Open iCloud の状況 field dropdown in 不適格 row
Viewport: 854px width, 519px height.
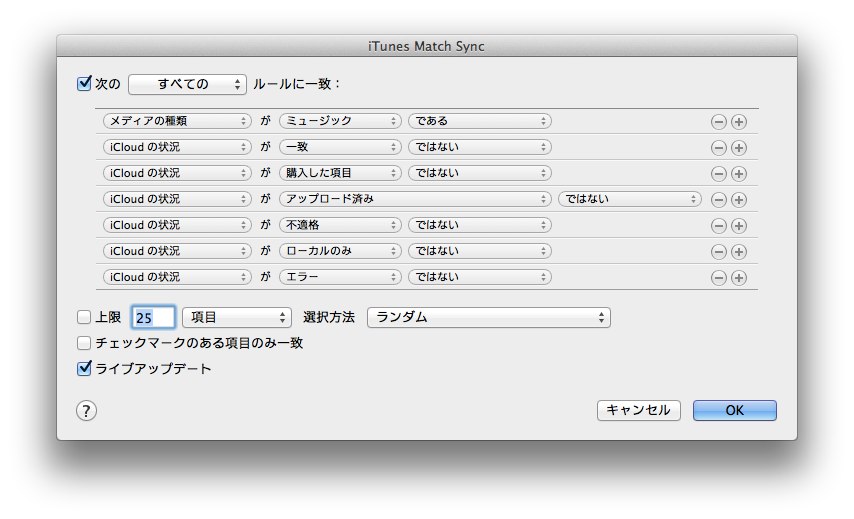click(177, 225)
